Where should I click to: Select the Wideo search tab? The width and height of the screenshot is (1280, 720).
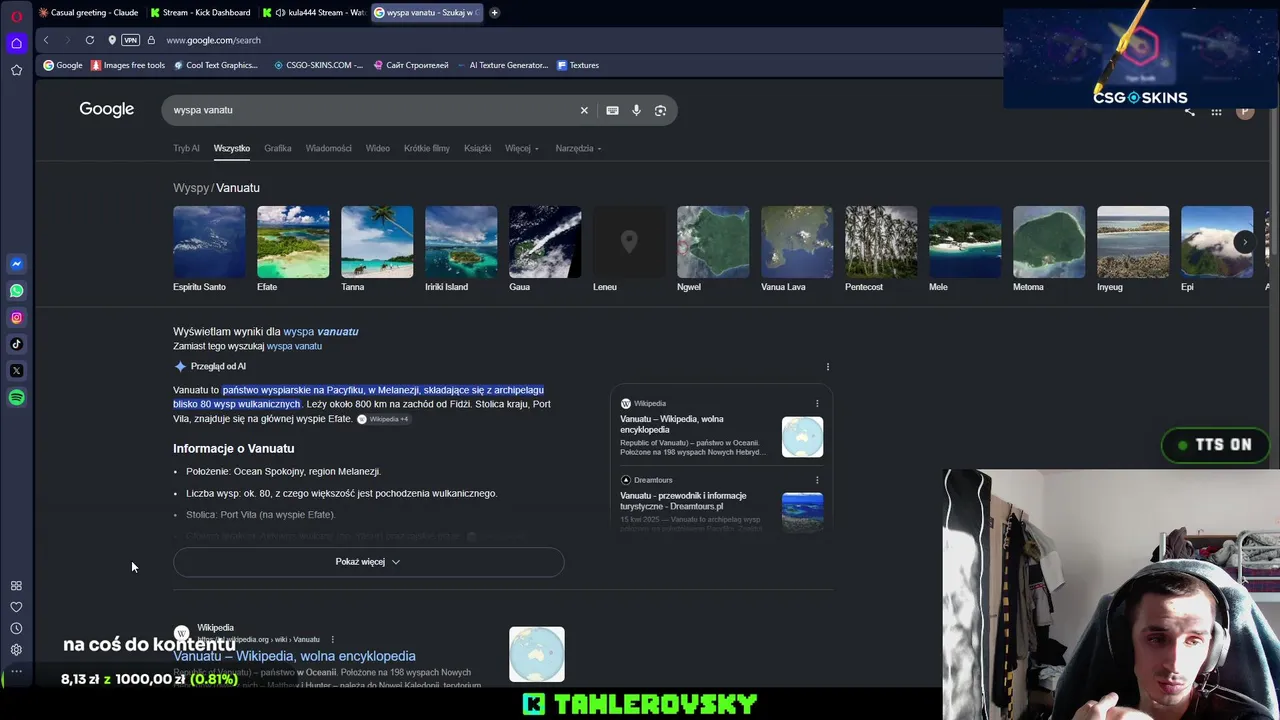[x=378, y=148]
